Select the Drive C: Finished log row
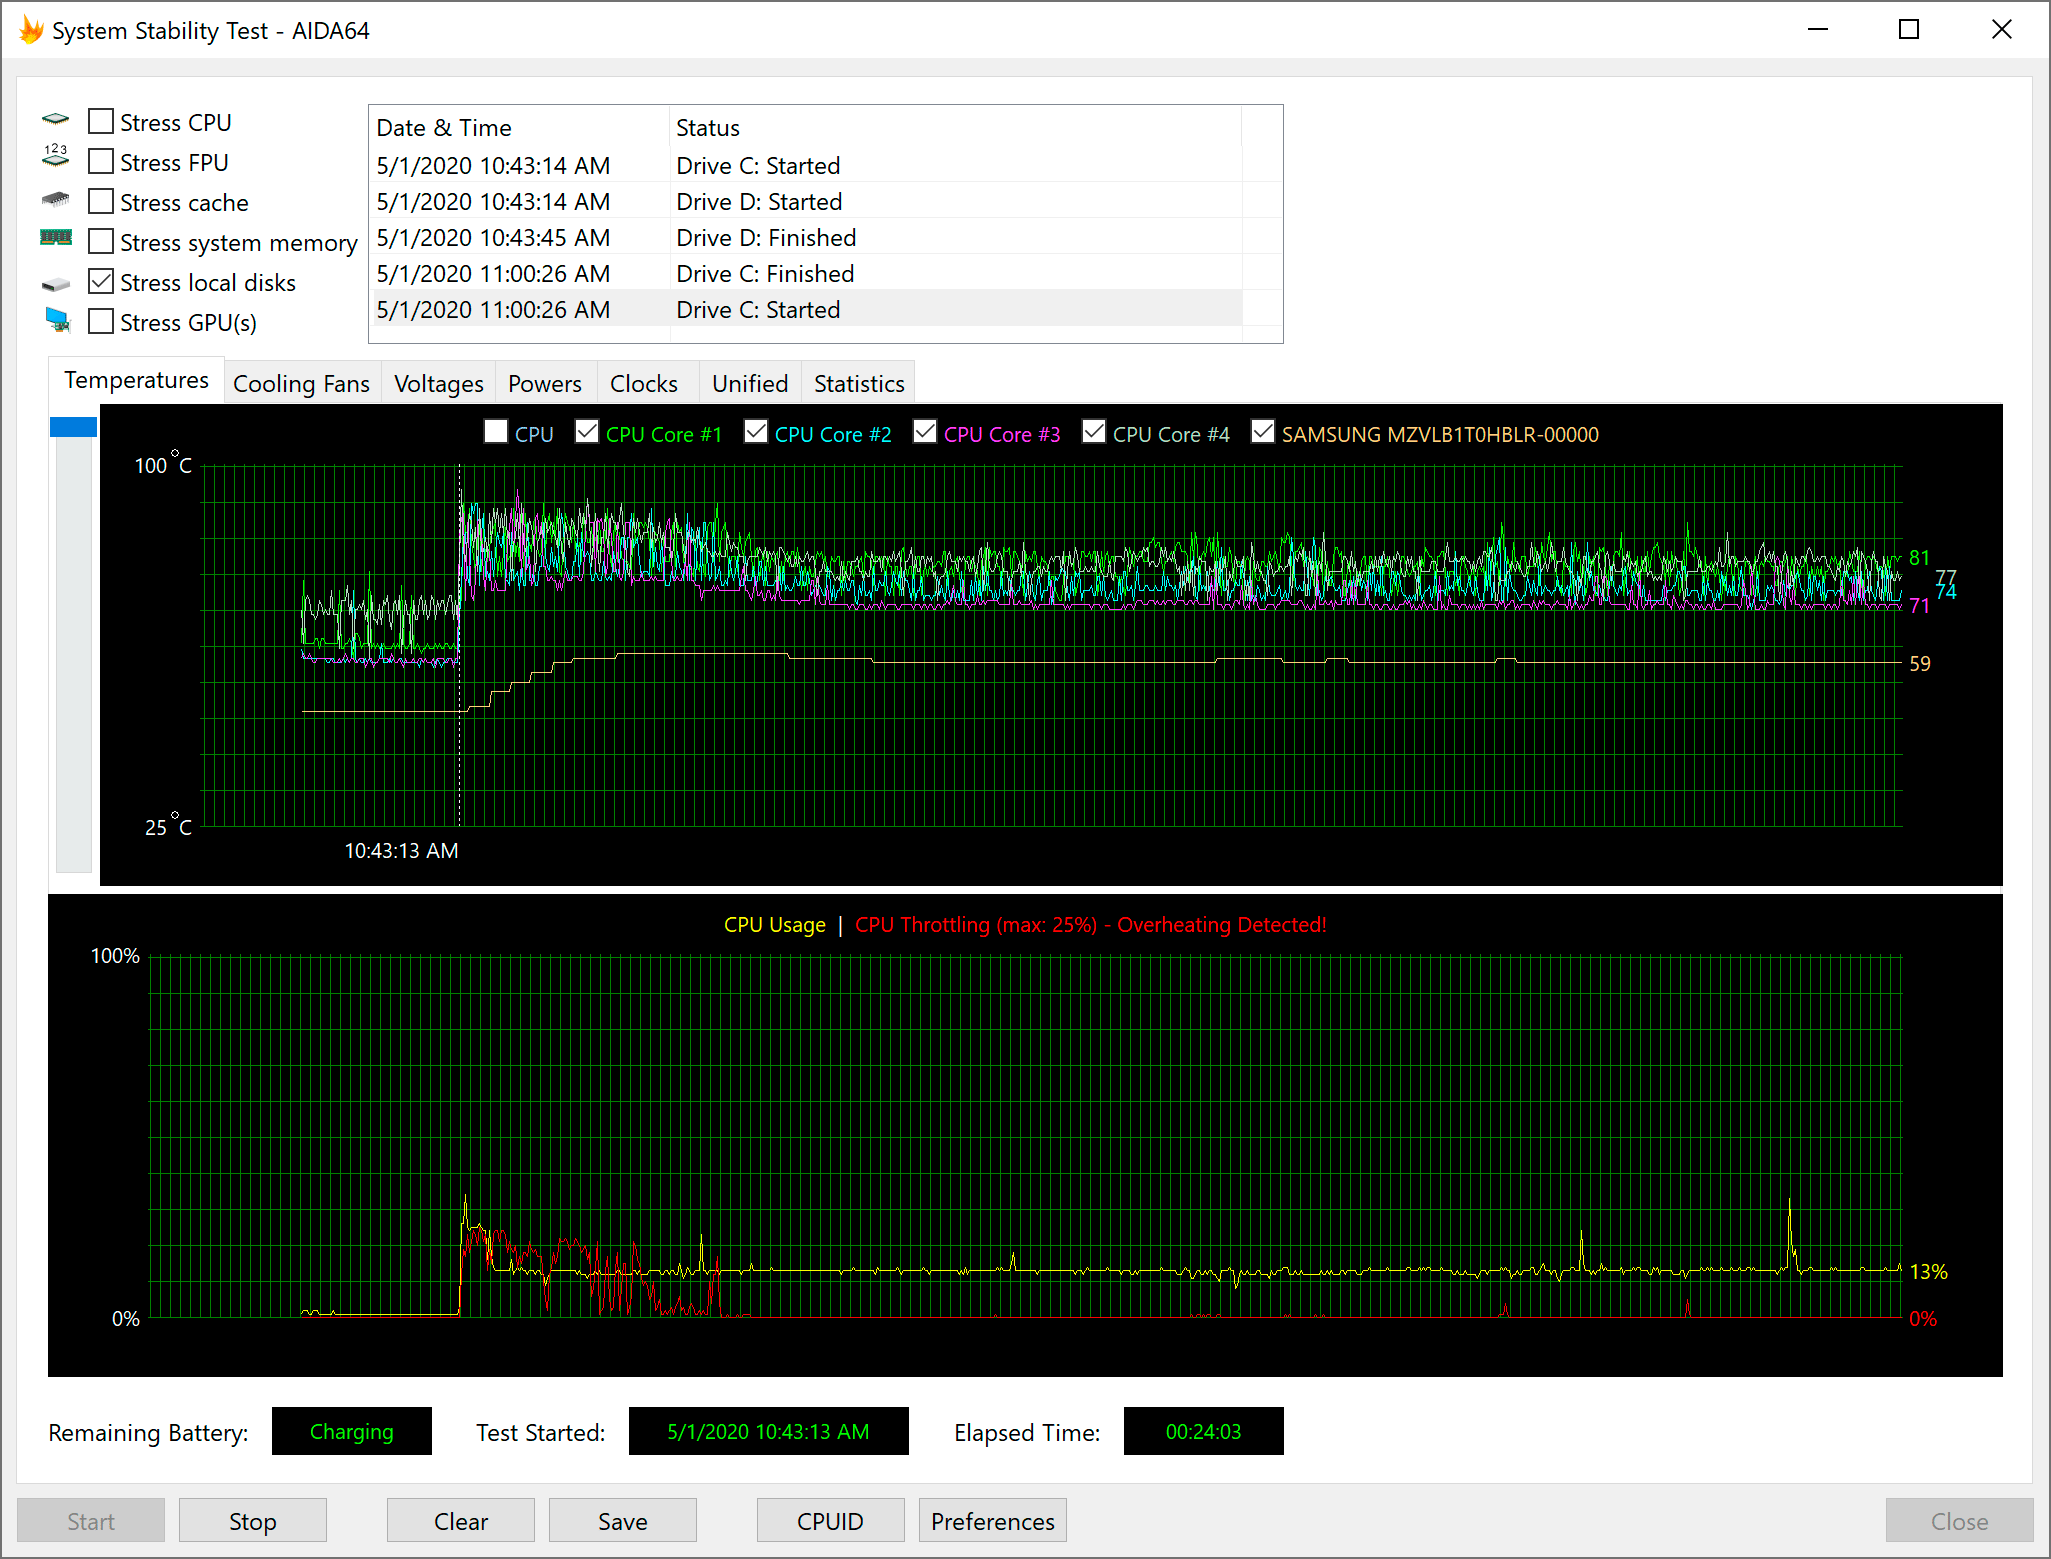The image size is (2051, 1559). [x=764, y=274]
